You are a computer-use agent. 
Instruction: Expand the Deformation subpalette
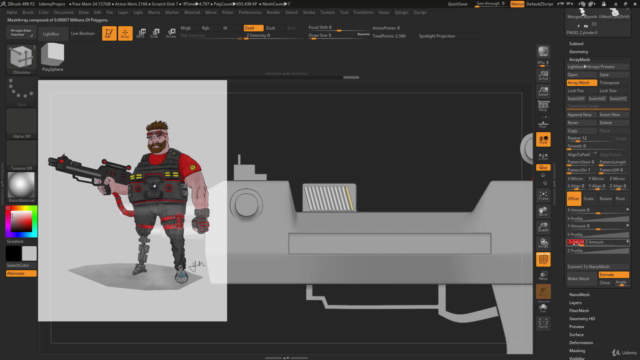[581, 342]
